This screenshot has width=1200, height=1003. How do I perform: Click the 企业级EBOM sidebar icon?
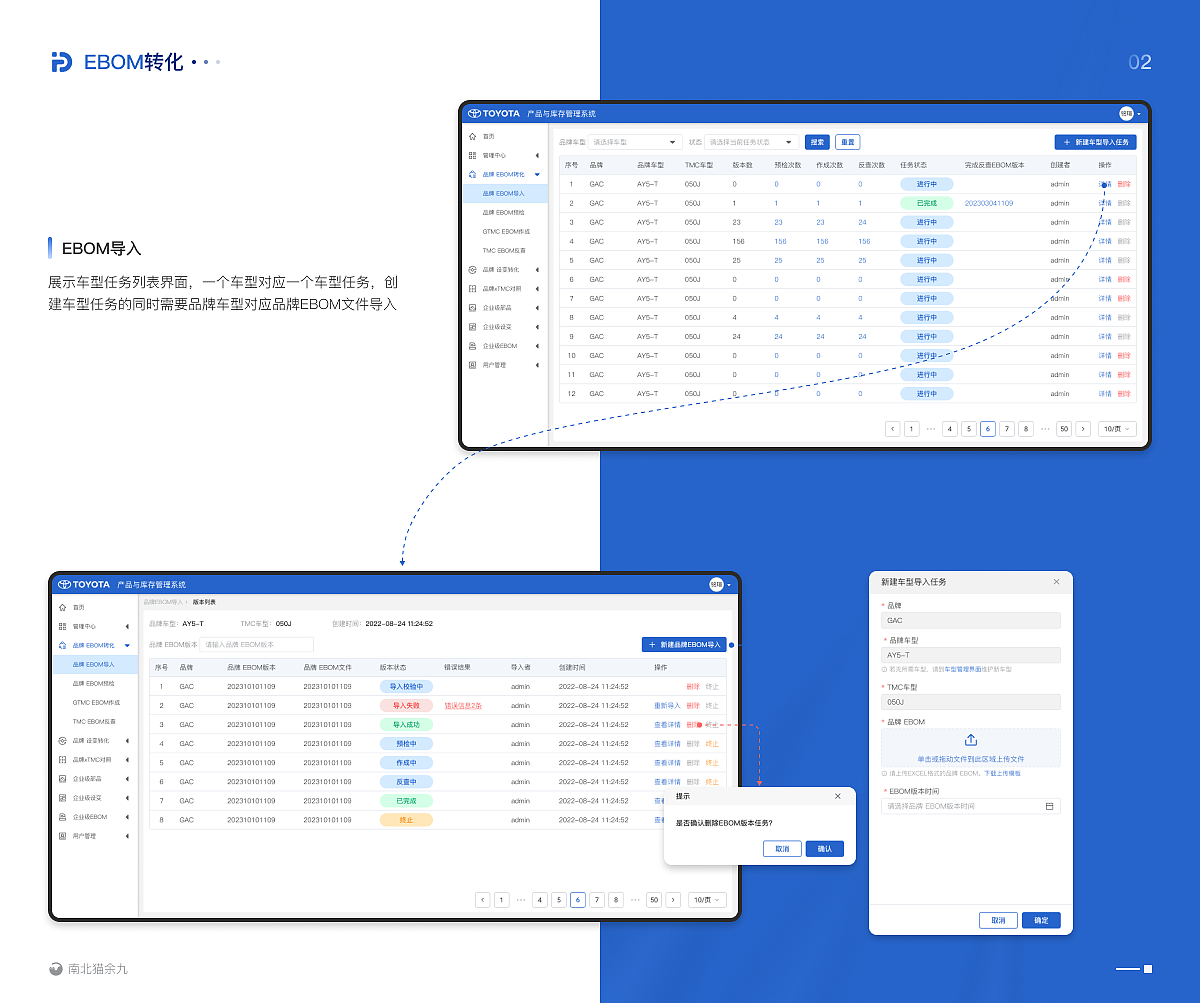(x=472, y=345)
